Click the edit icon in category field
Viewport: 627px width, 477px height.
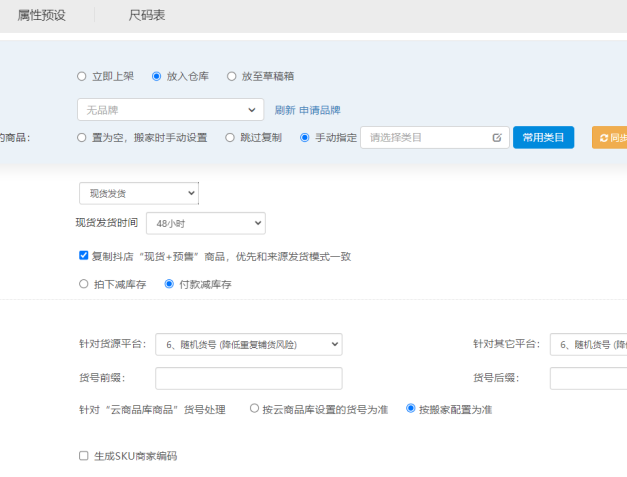(x=497, y=138)
